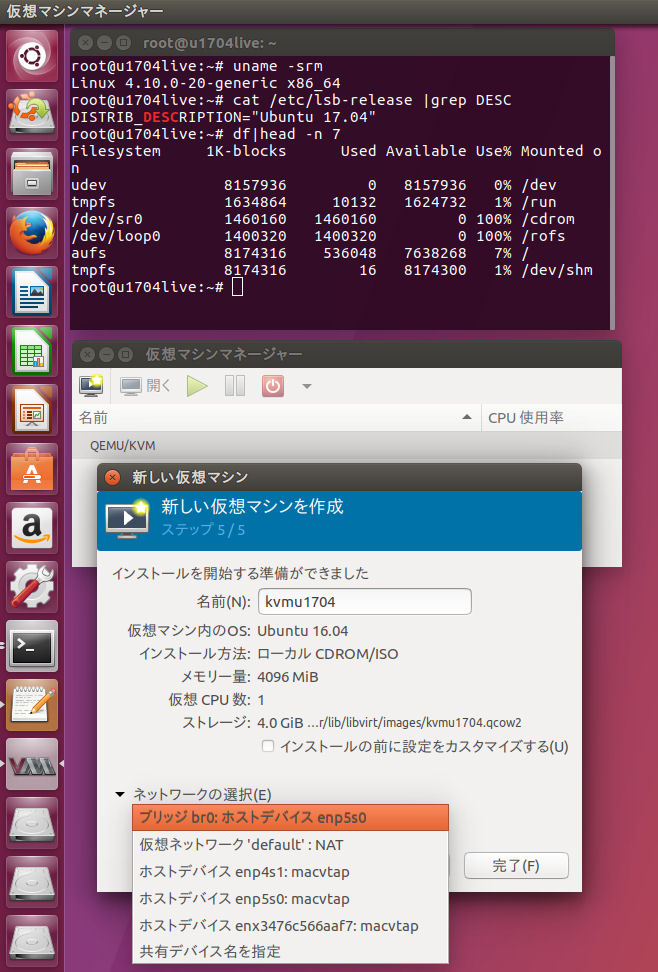Close the 新しい仮想マシン dialog

point(112,477)
